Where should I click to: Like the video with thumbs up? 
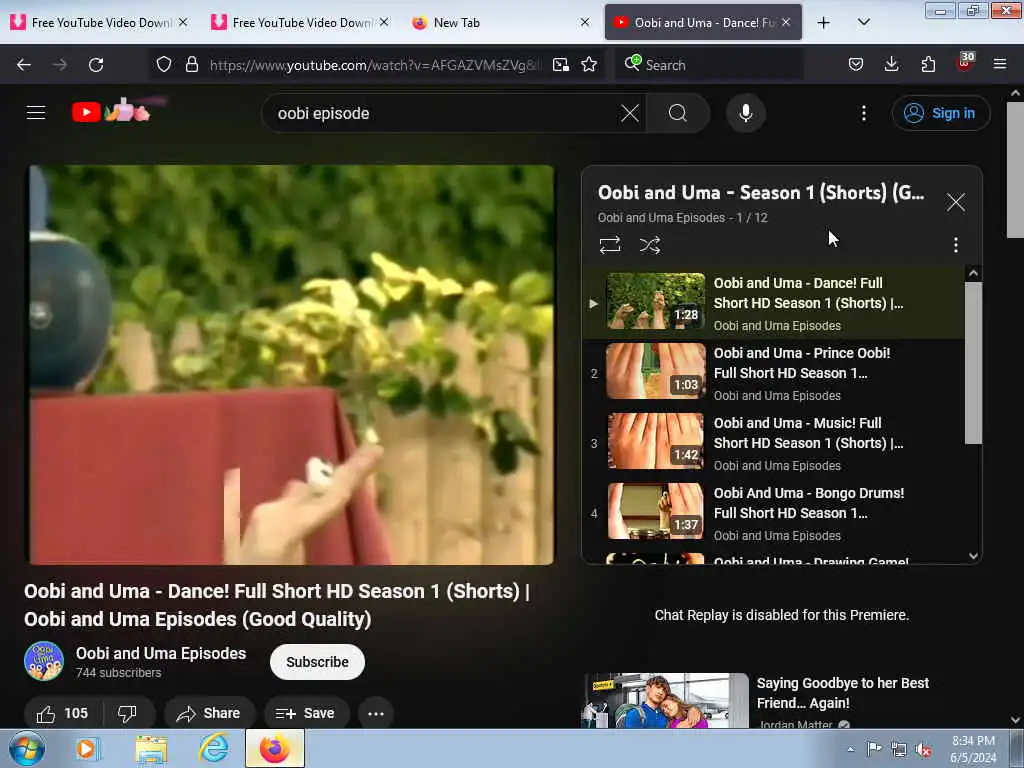[x=63, y=713]
